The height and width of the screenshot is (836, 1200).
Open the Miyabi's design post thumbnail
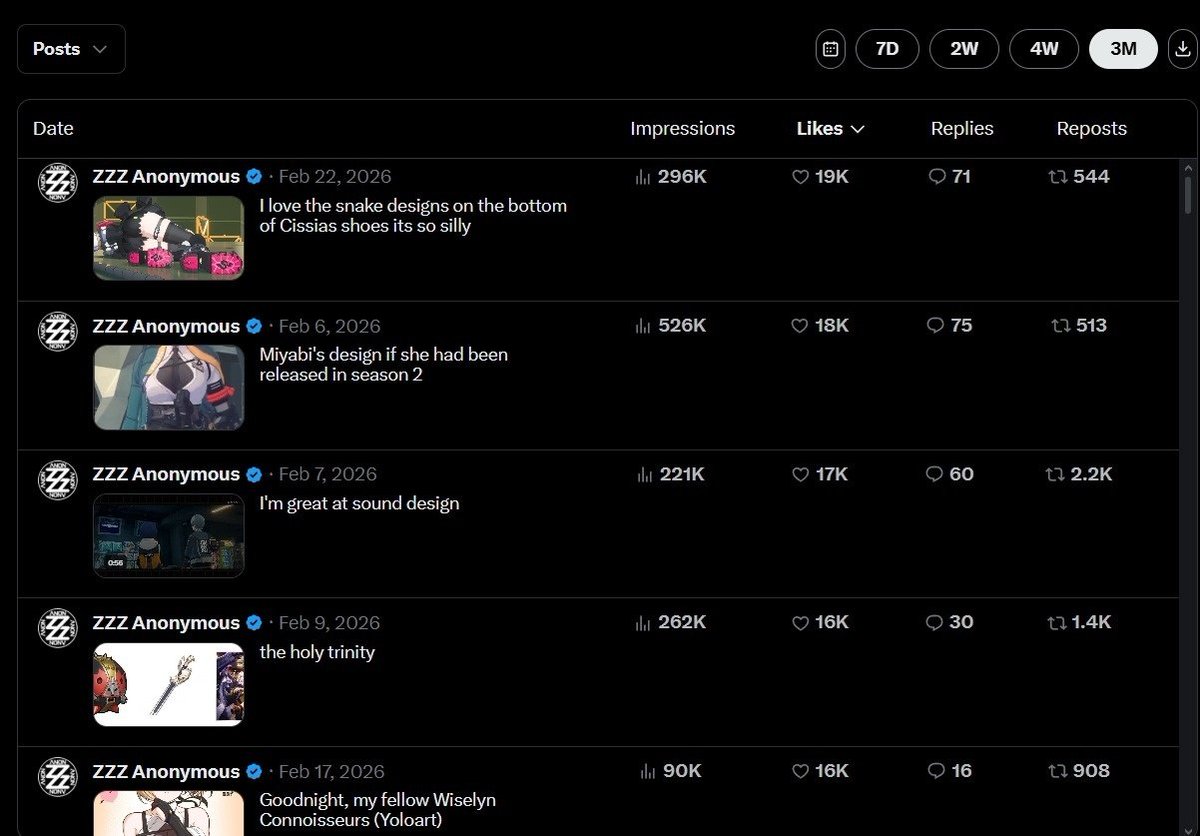pos(169,387)
